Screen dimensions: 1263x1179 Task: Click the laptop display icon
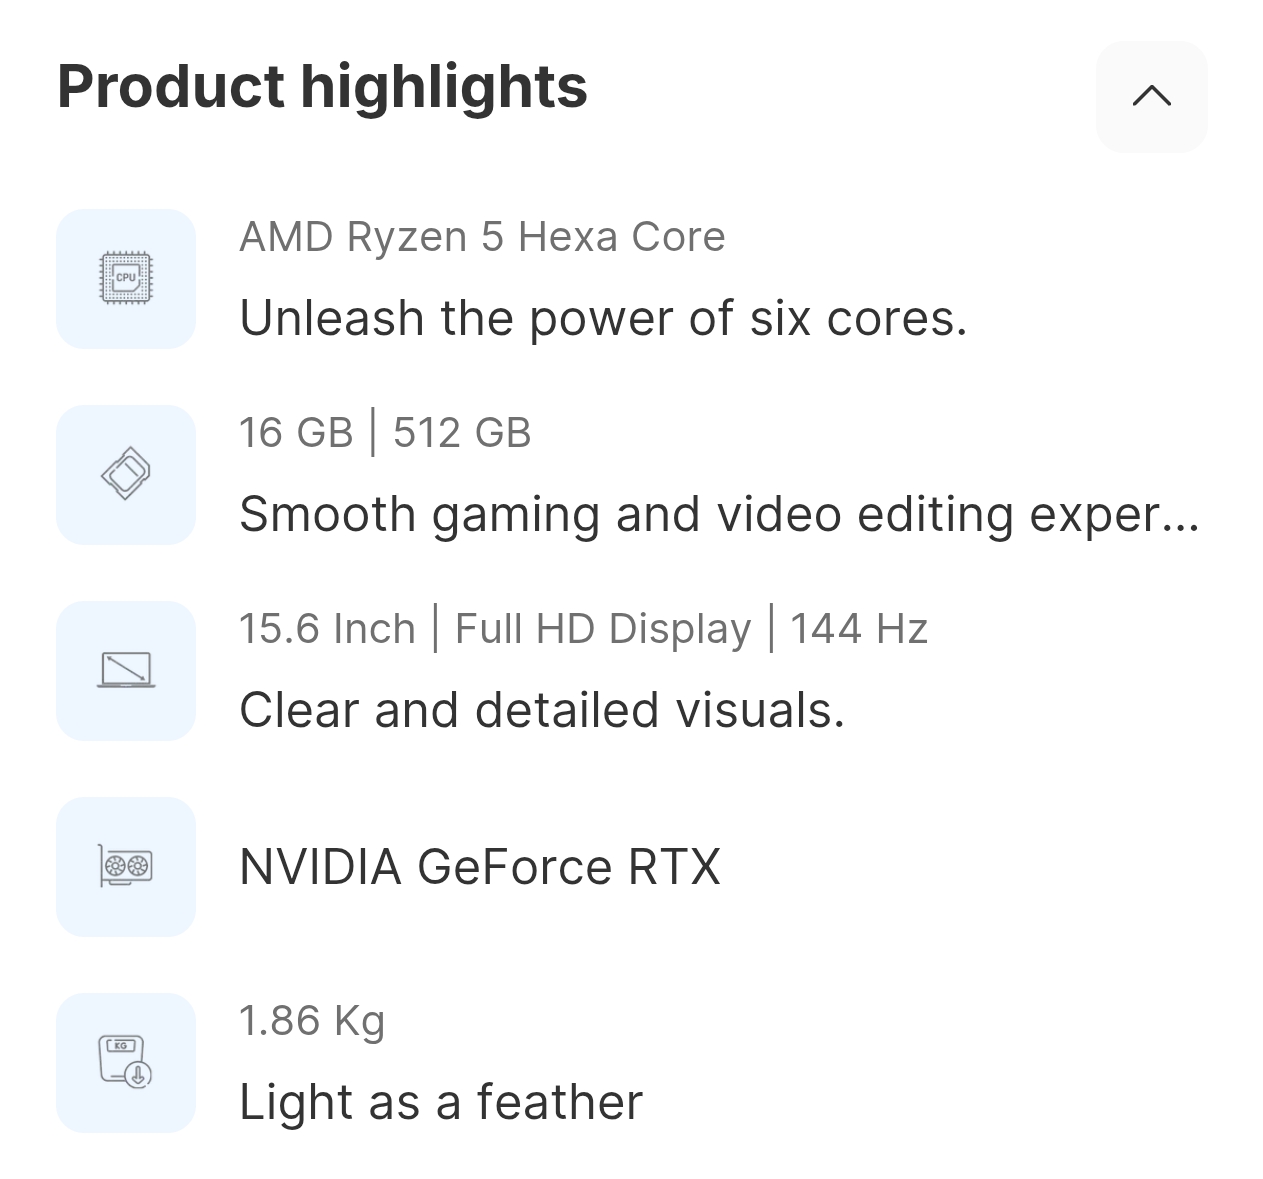point(126,671)
